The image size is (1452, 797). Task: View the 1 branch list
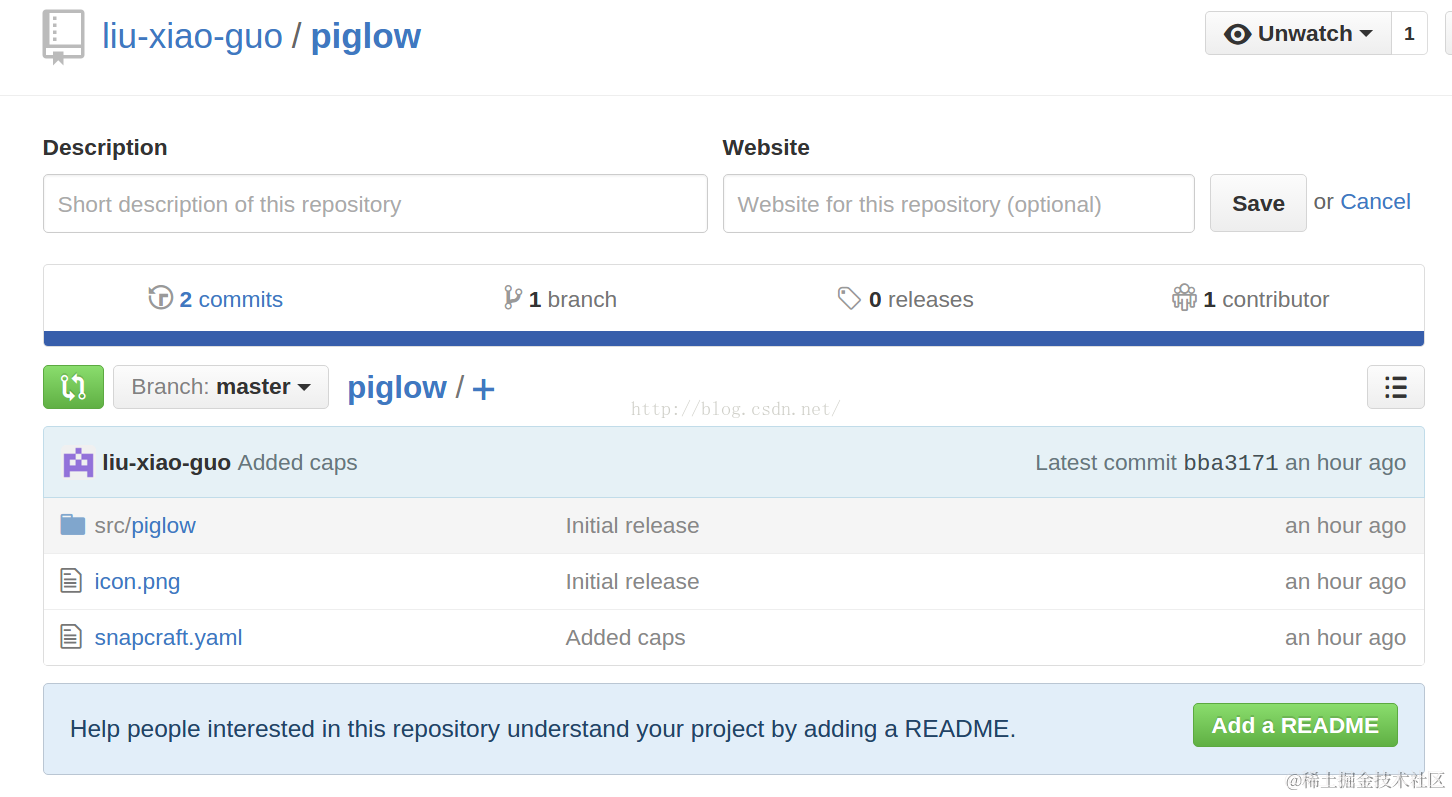[572, 299]
